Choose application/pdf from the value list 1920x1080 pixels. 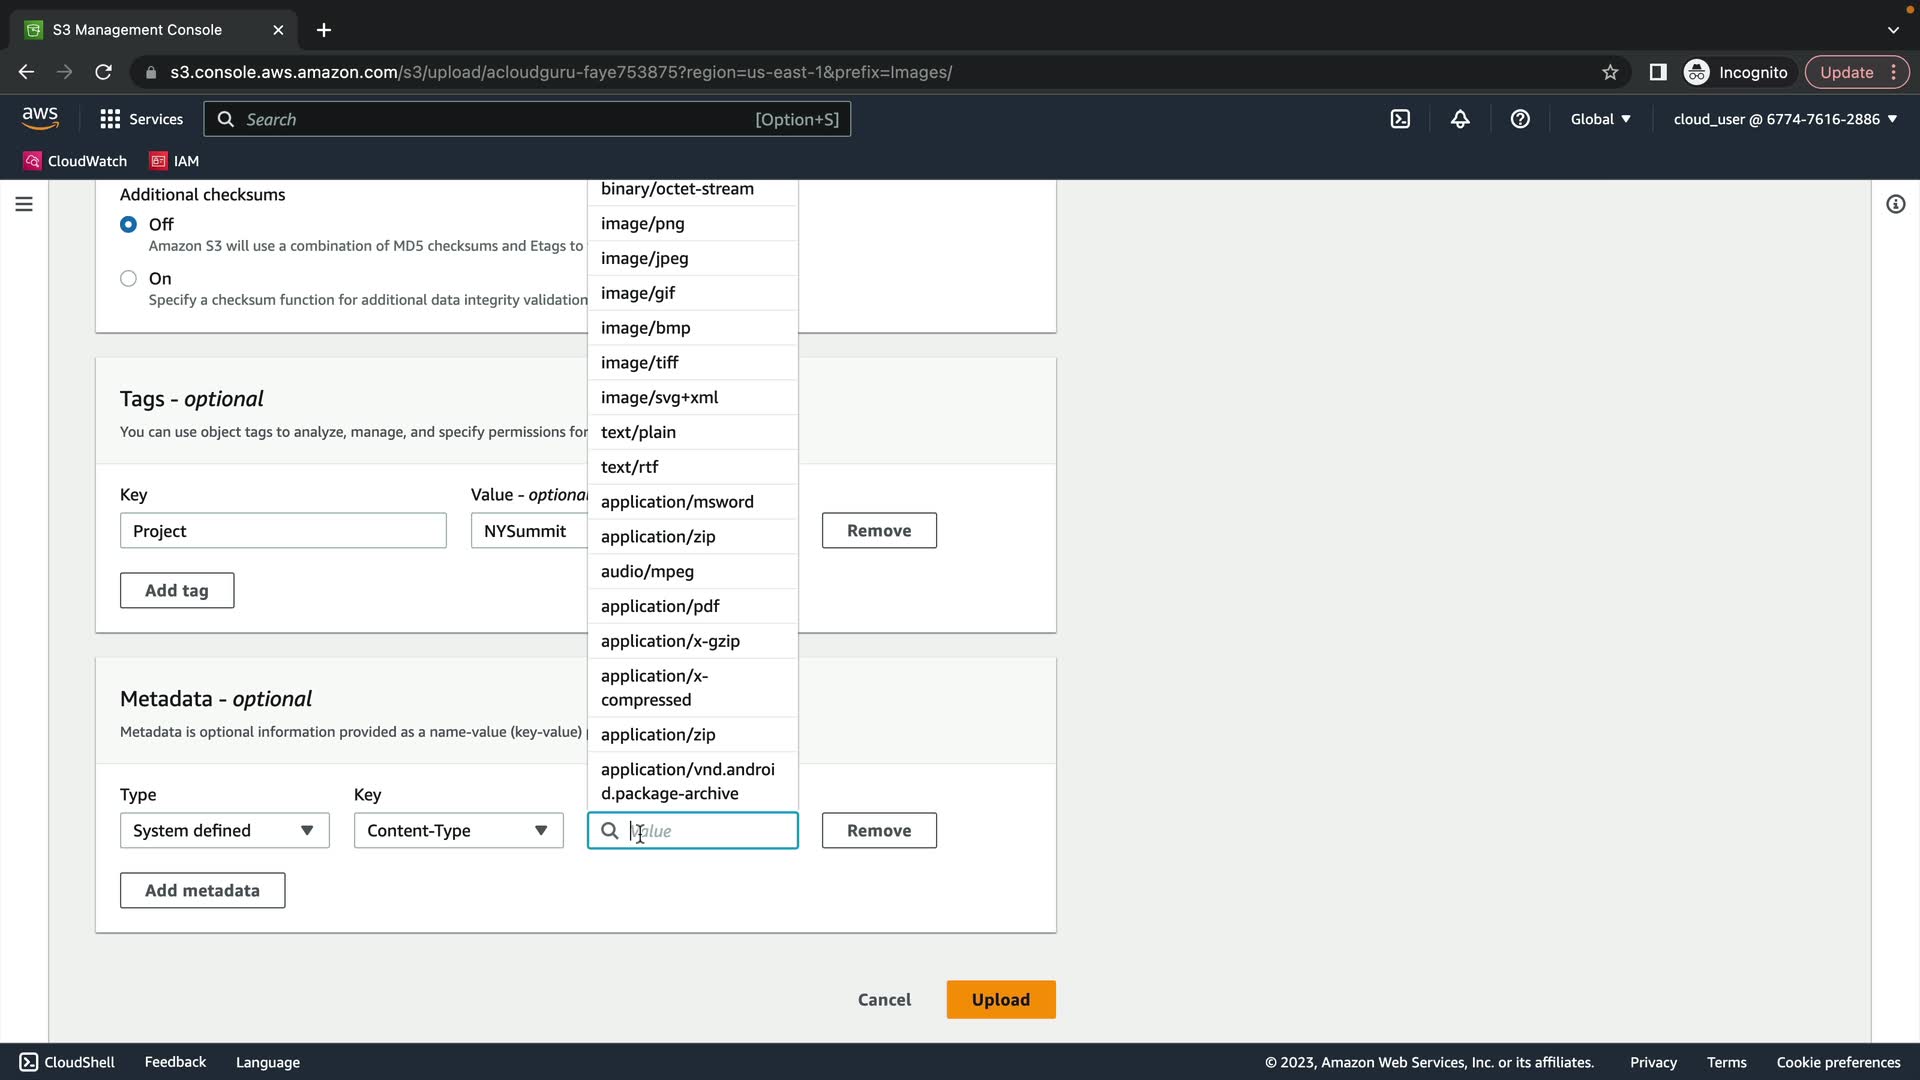[x=660, y=606]
